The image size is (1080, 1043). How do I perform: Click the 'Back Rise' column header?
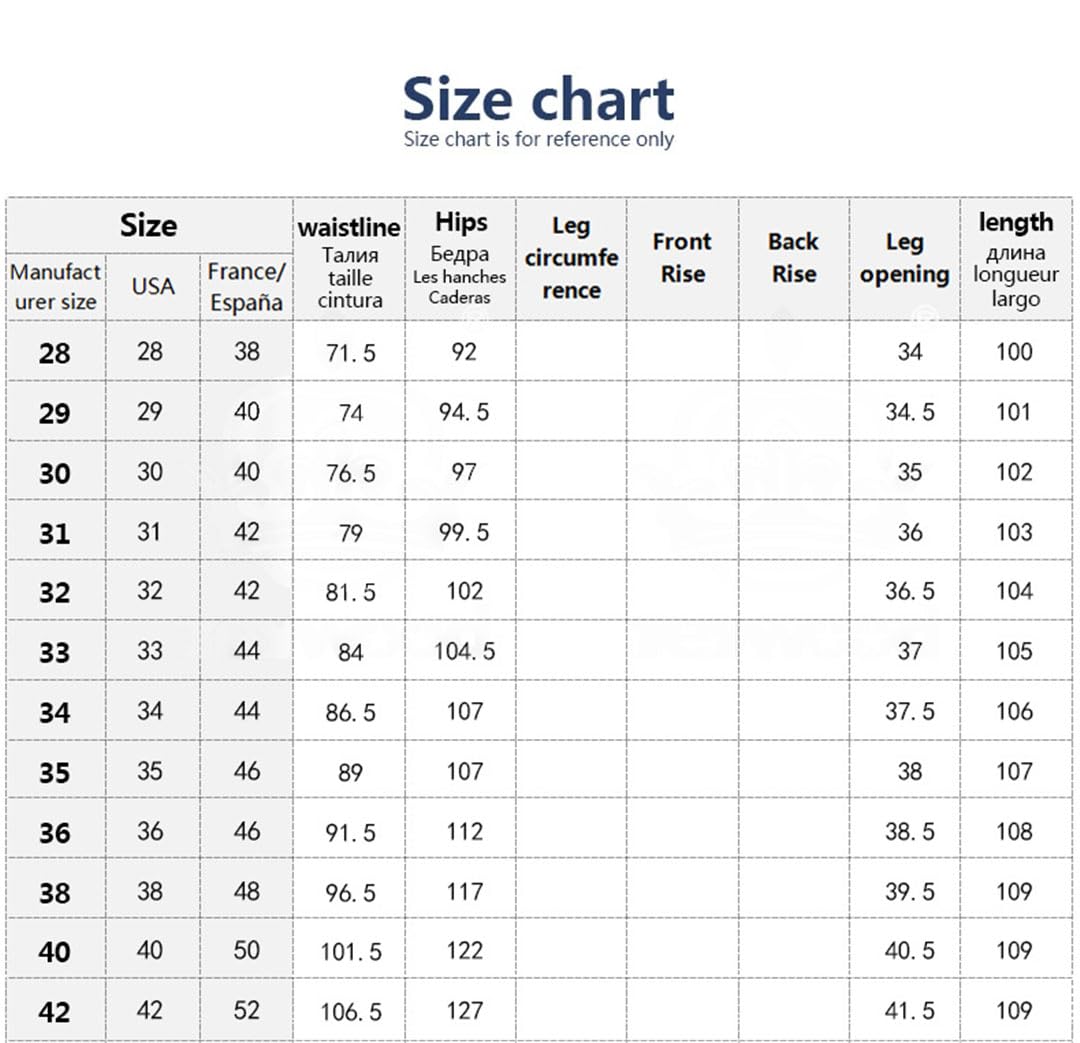pyautogui.click(x=793, y=260)
